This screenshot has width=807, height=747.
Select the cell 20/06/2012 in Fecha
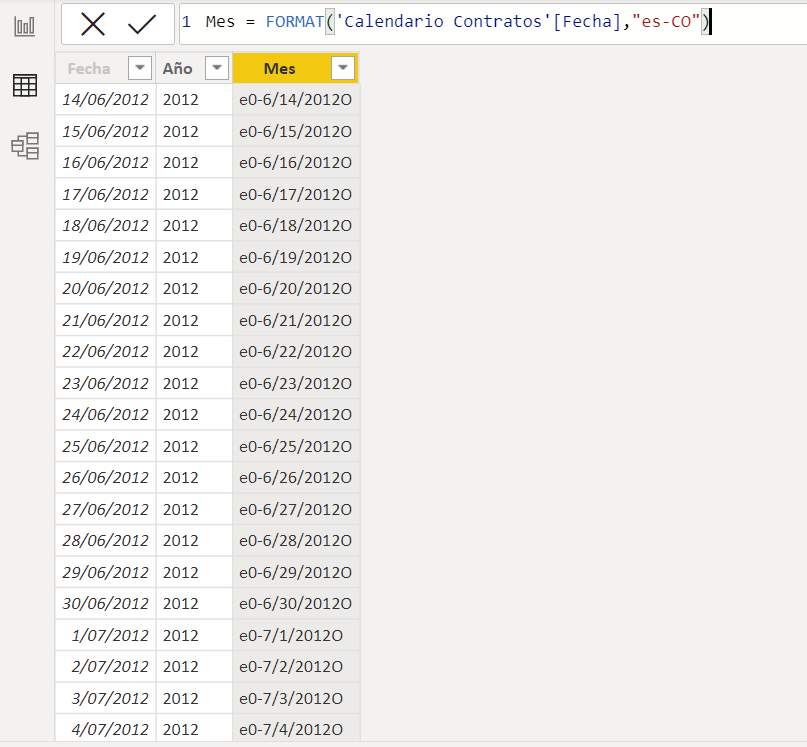tap(105, 288)
